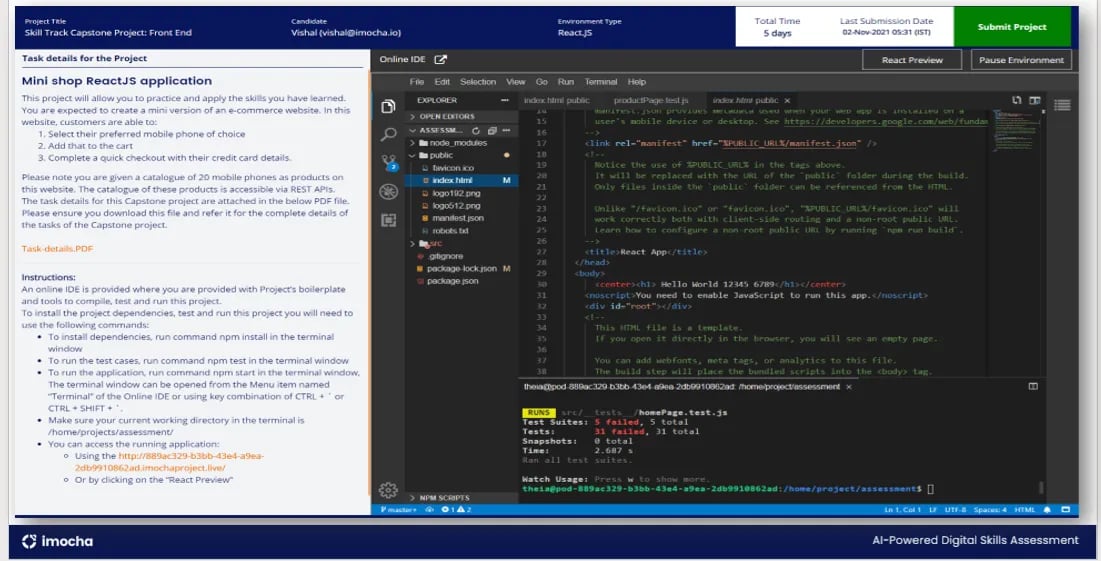Screen dimensions: 1101x561
Task: Click the HTML language mode in status bar
Action: pyautogui.click(x=1024, y=510)
